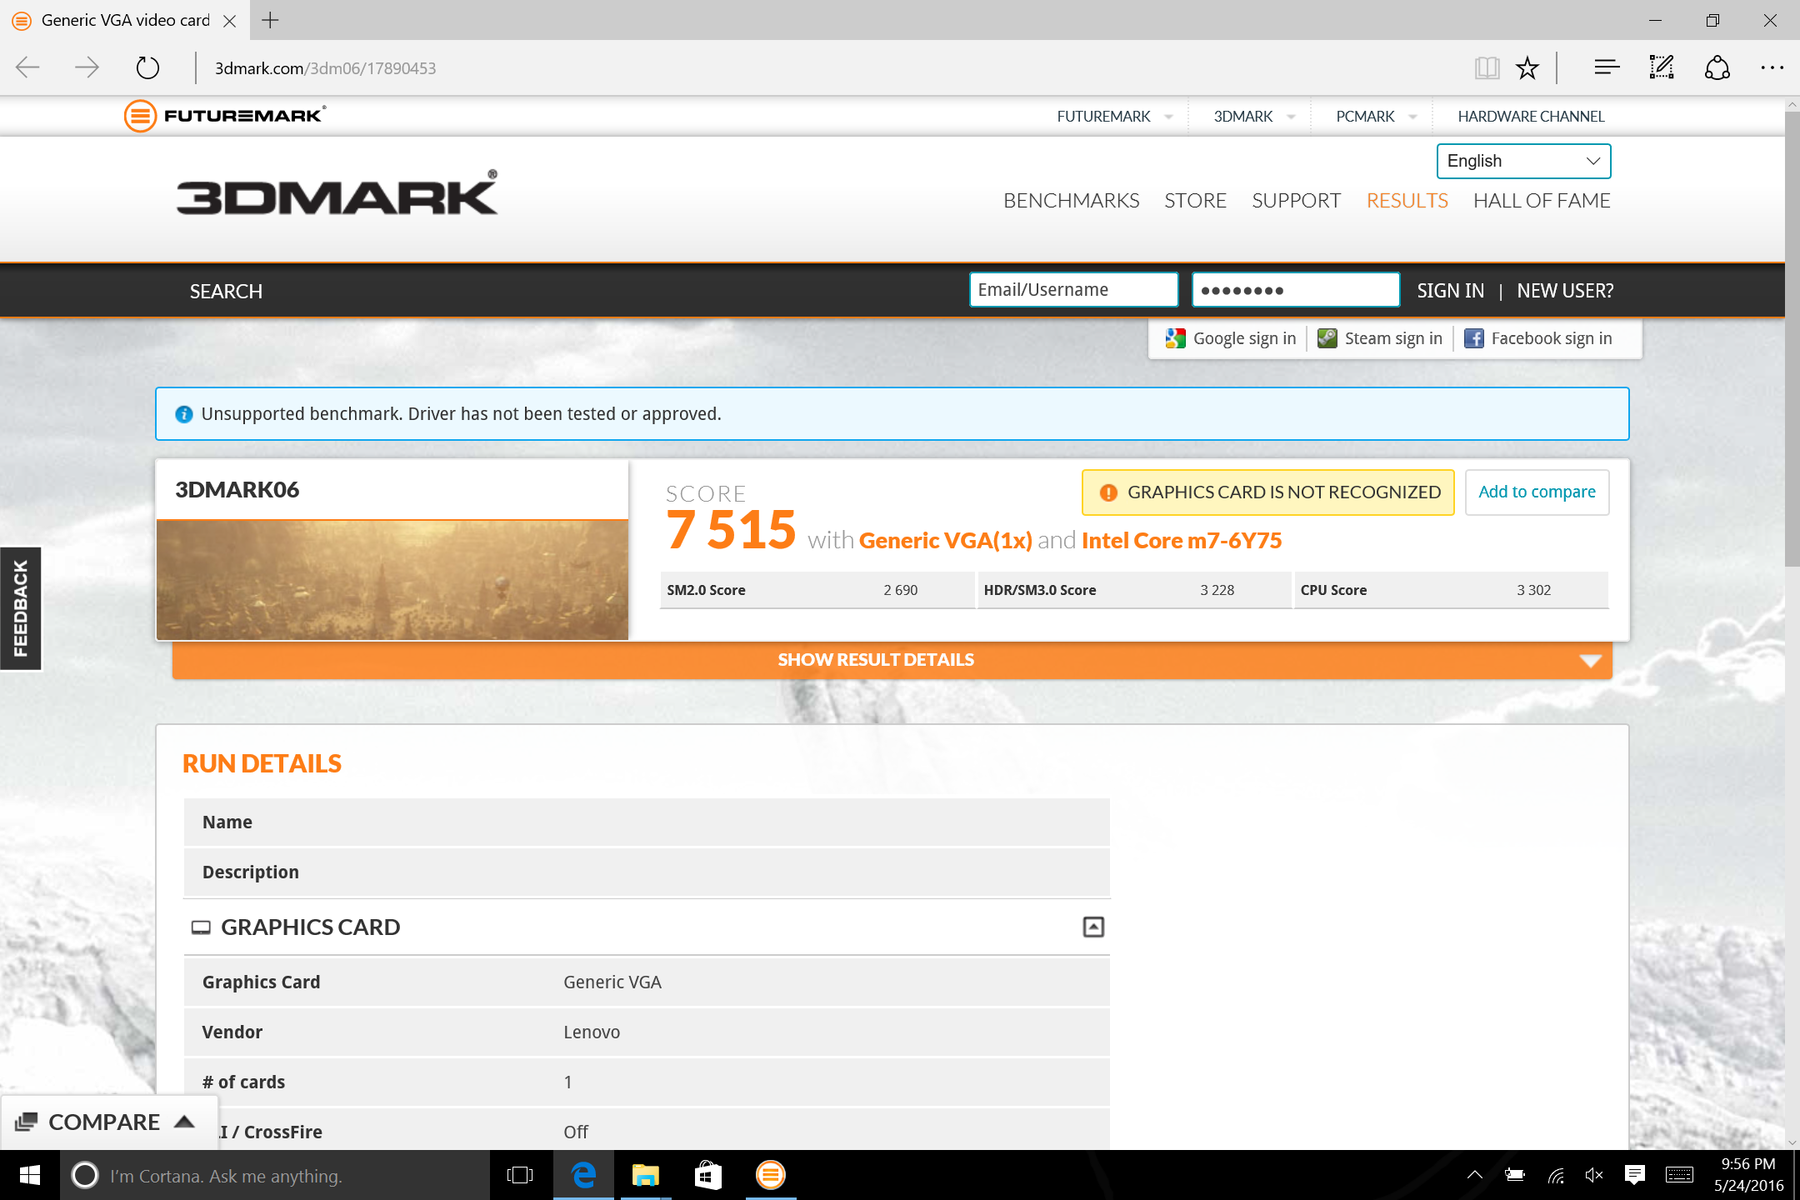
Task: Open the FEEDBACK side tab
Action: pyautogui.click(x=20, y=608)
